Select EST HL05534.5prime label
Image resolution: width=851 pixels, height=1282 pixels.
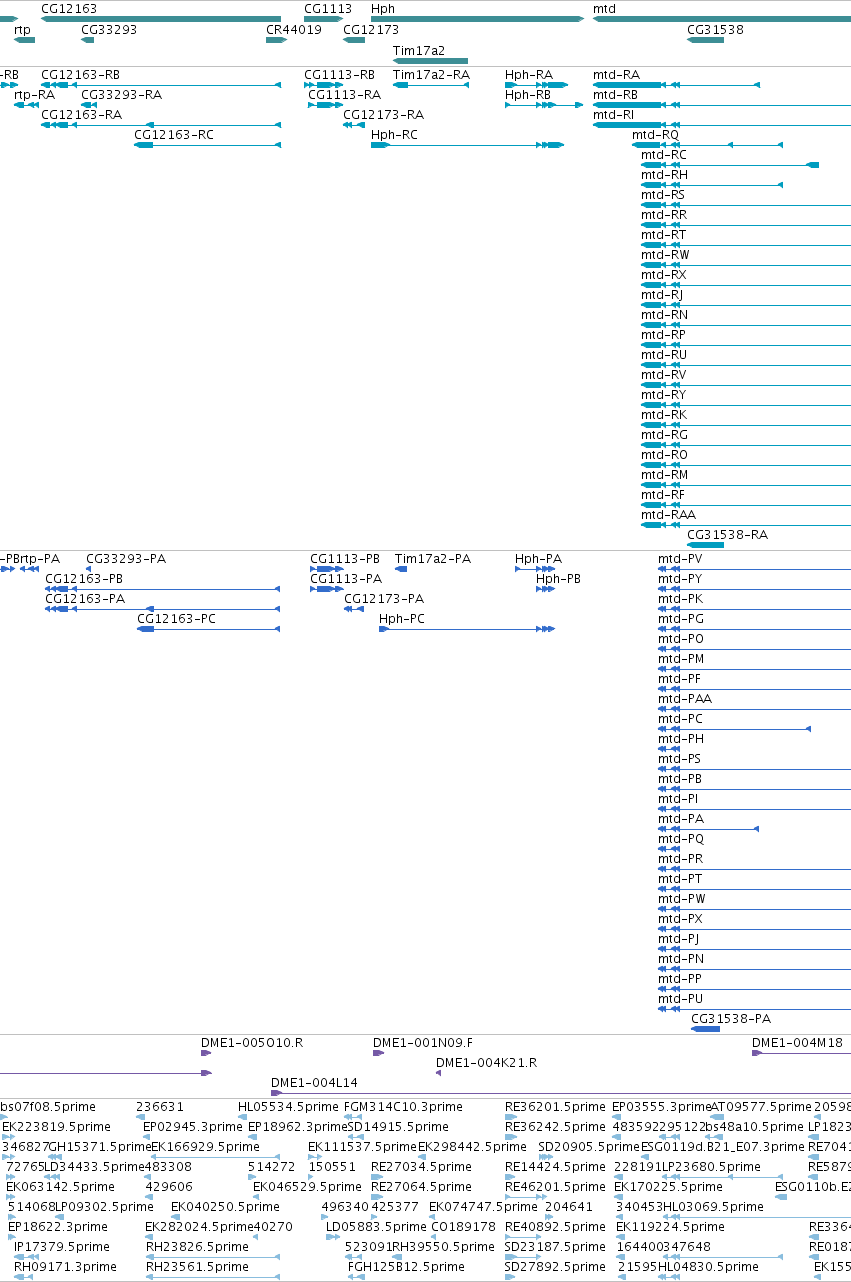click(x=289, y=1107)
